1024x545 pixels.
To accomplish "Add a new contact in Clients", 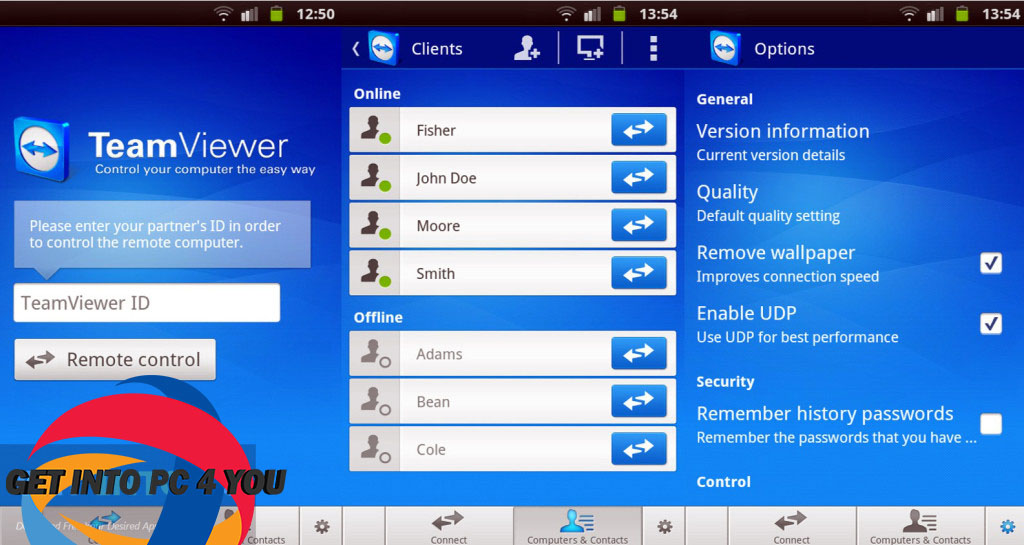I will 526,48.
